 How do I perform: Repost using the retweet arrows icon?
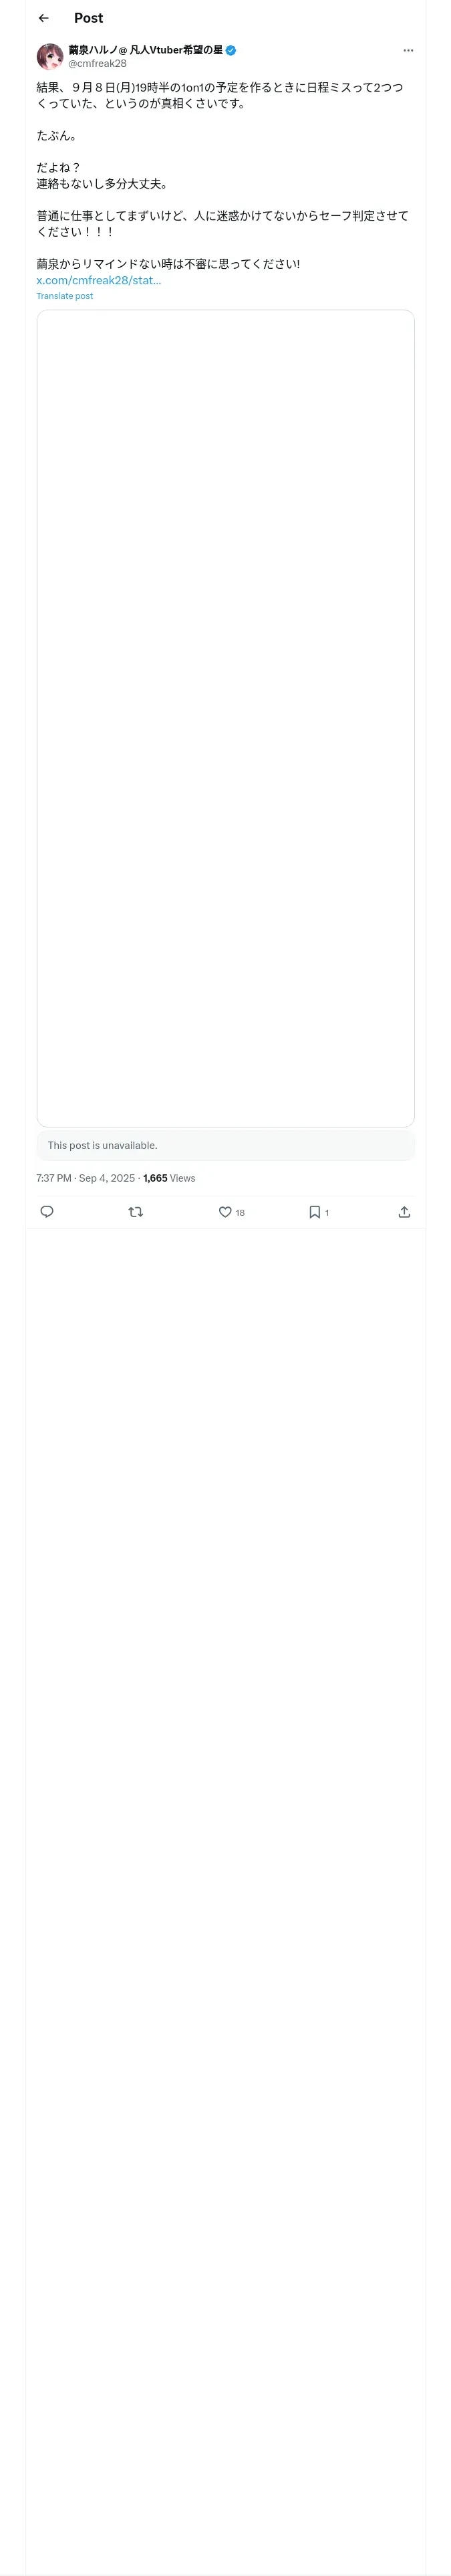(136, 1212)
